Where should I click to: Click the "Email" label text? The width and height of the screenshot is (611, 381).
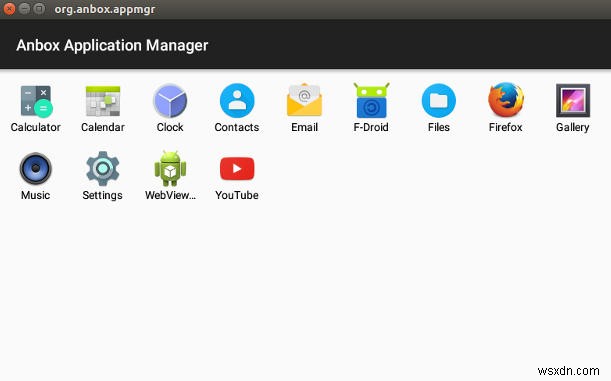(304, 127)
